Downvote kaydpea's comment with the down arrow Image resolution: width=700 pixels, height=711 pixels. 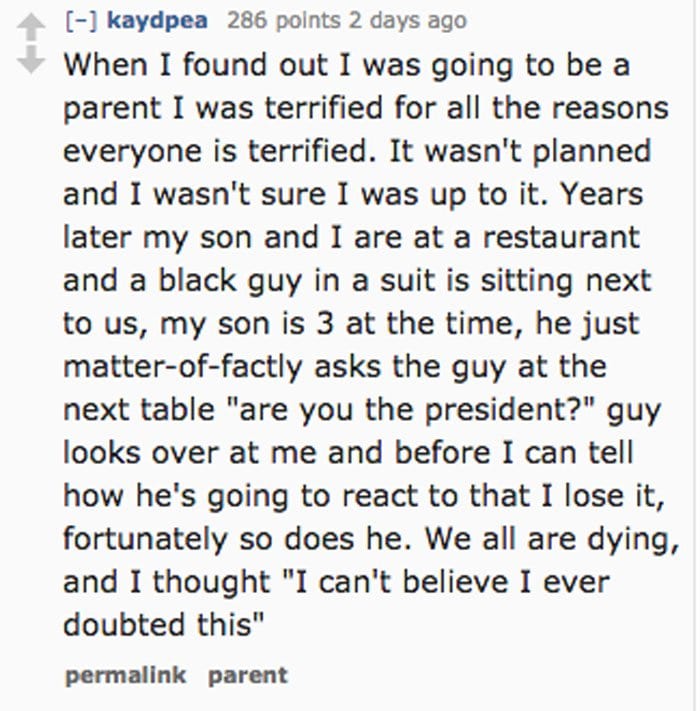point(31,59)
